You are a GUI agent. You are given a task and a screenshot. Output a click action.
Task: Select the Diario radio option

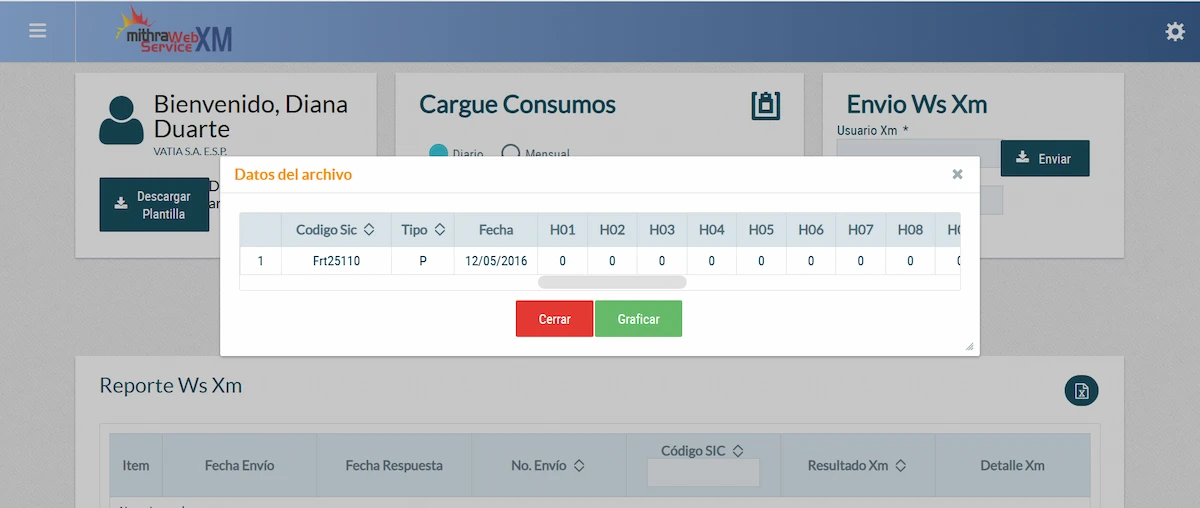438,153
